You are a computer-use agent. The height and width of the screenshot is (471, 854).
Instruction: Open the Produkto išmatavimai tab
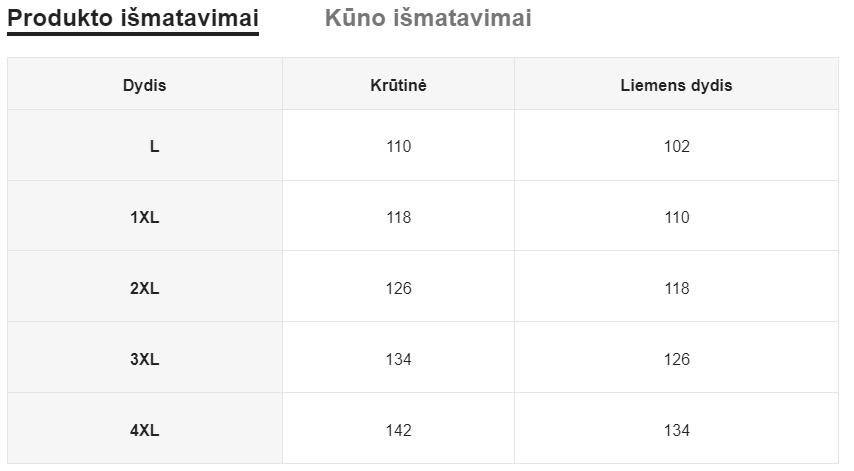click(133, 19)
